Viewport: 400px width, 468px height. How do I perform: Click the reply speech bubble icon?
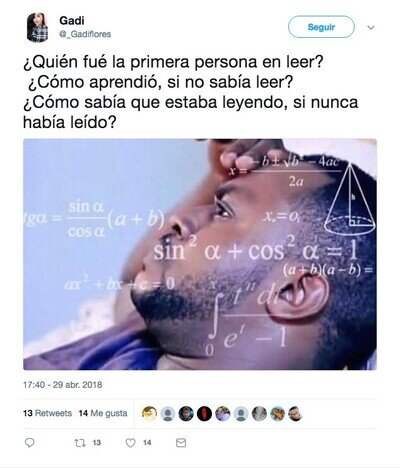click(x=30, y=443)
